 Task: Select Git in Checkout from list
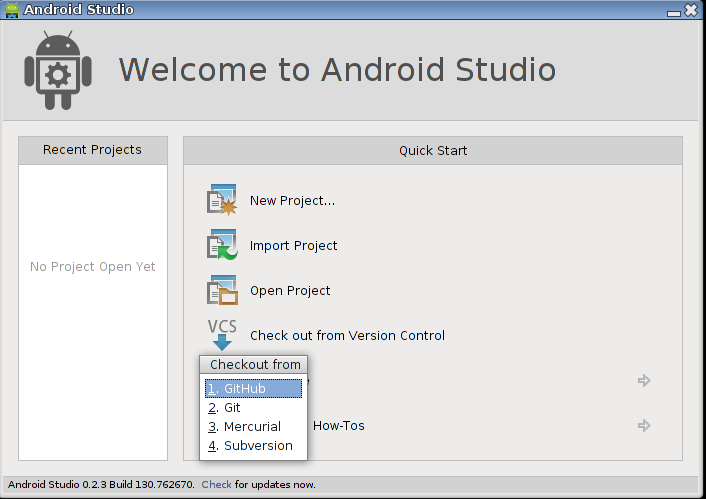(253, 408)
